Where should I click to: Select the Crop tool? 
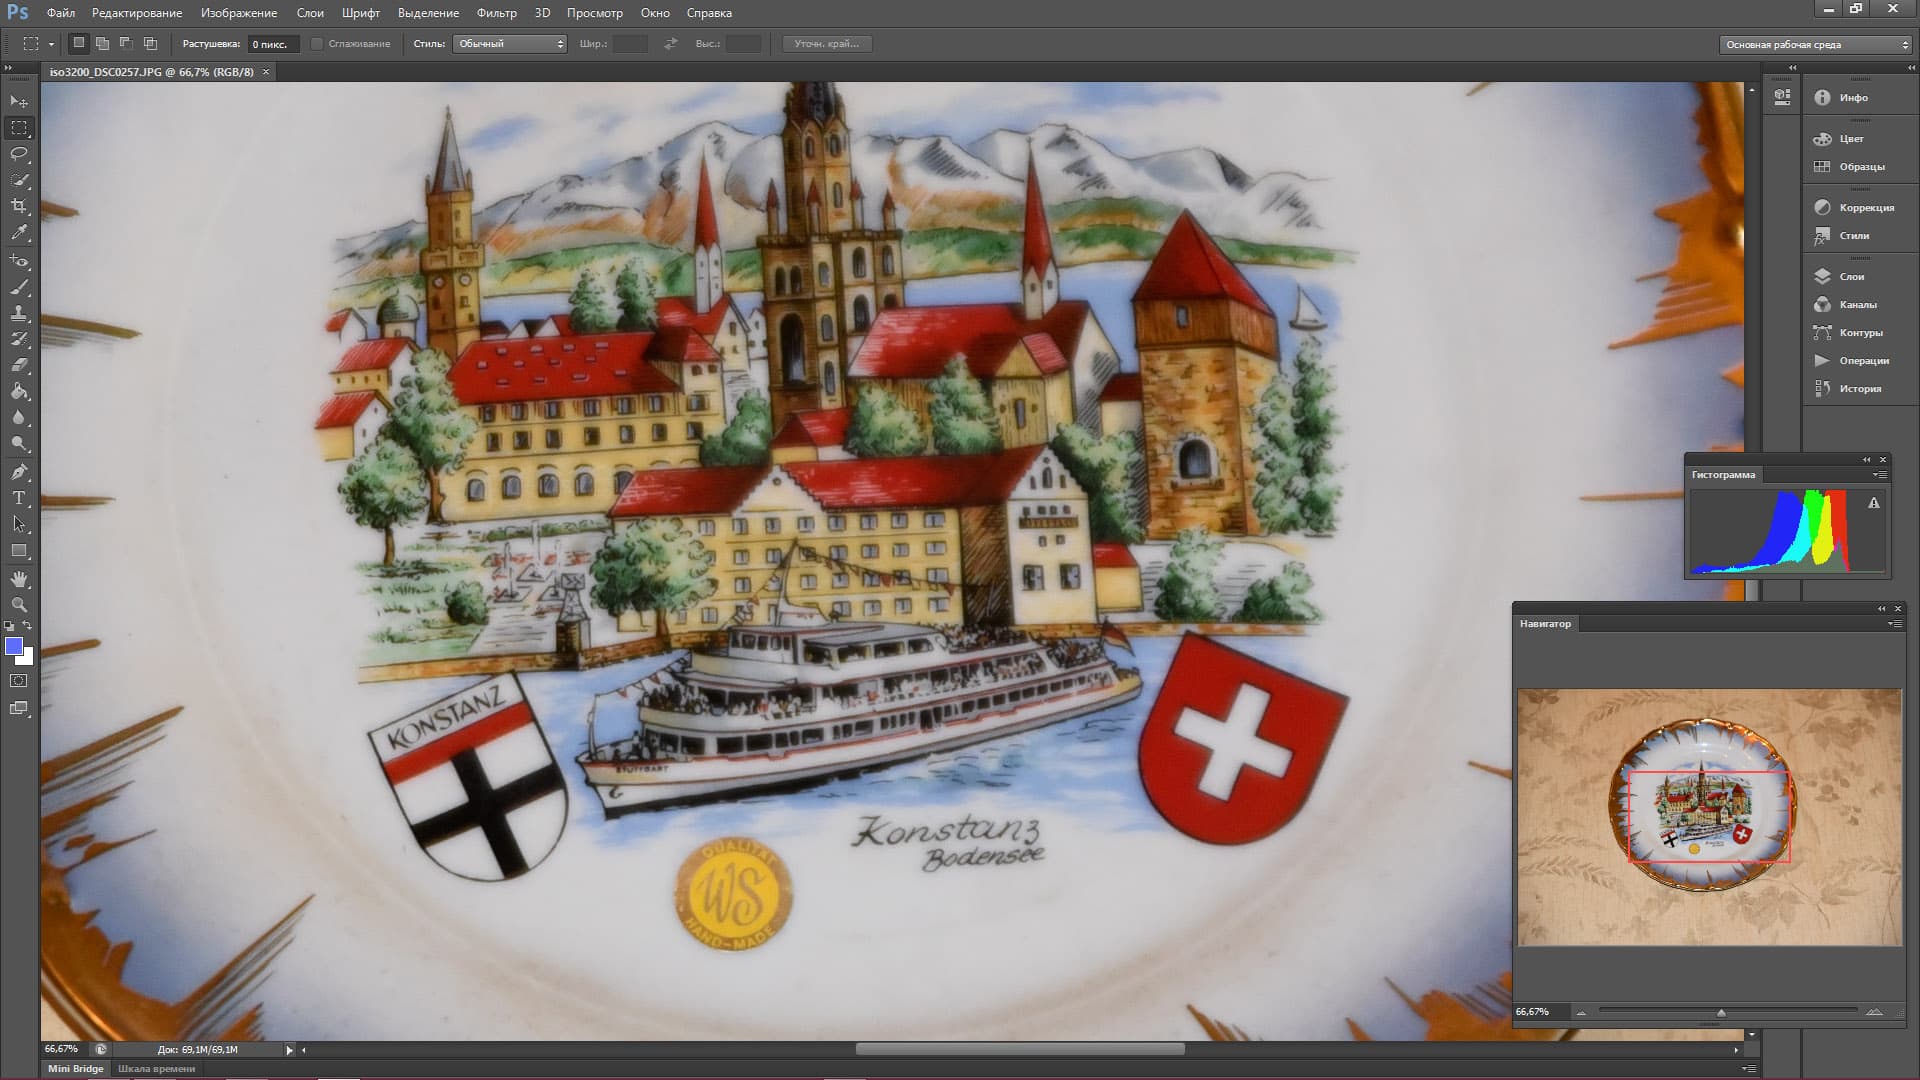point(19,206)
